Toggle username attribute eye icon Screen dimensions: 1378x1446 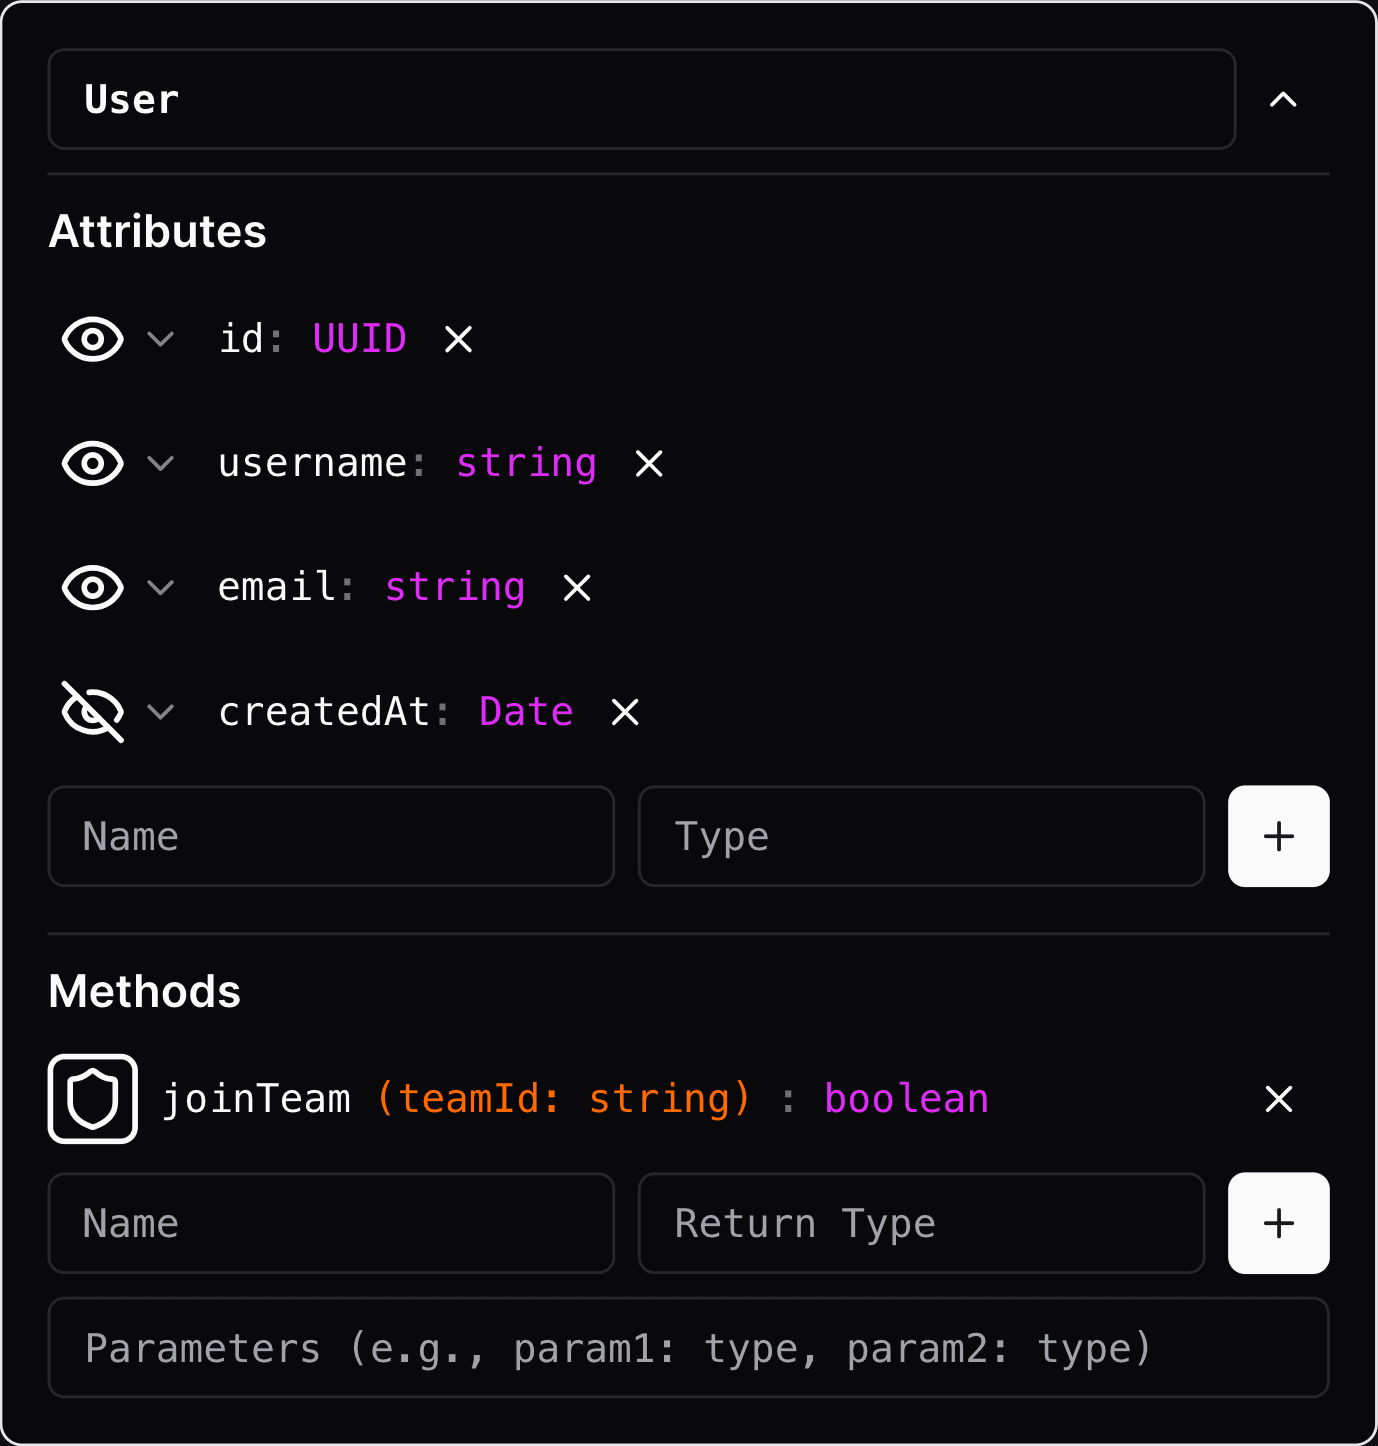[93, 464]
